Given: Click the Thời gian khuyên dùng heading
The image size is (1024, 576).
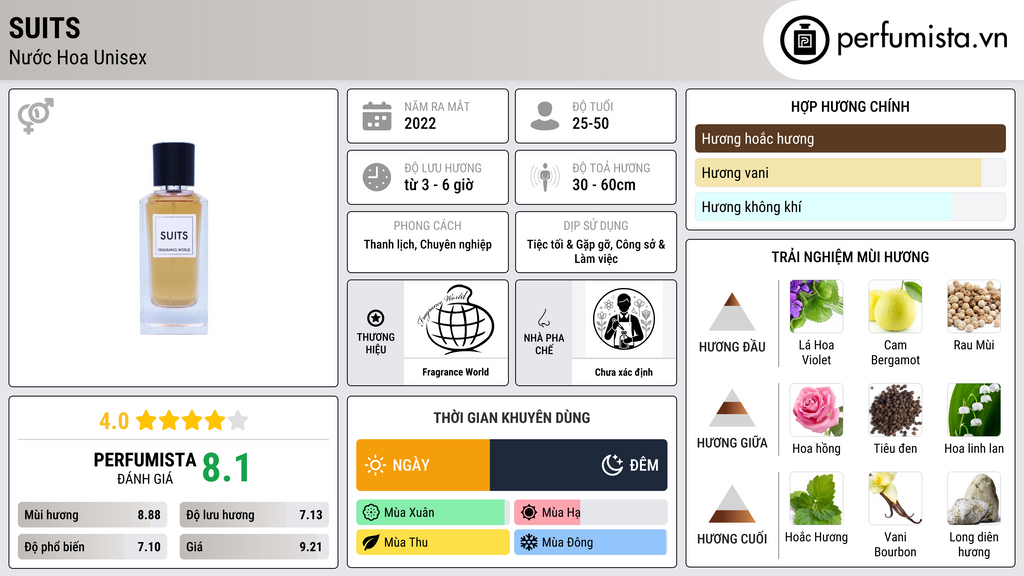Looking at the screenshot, I should click(512, 418).
